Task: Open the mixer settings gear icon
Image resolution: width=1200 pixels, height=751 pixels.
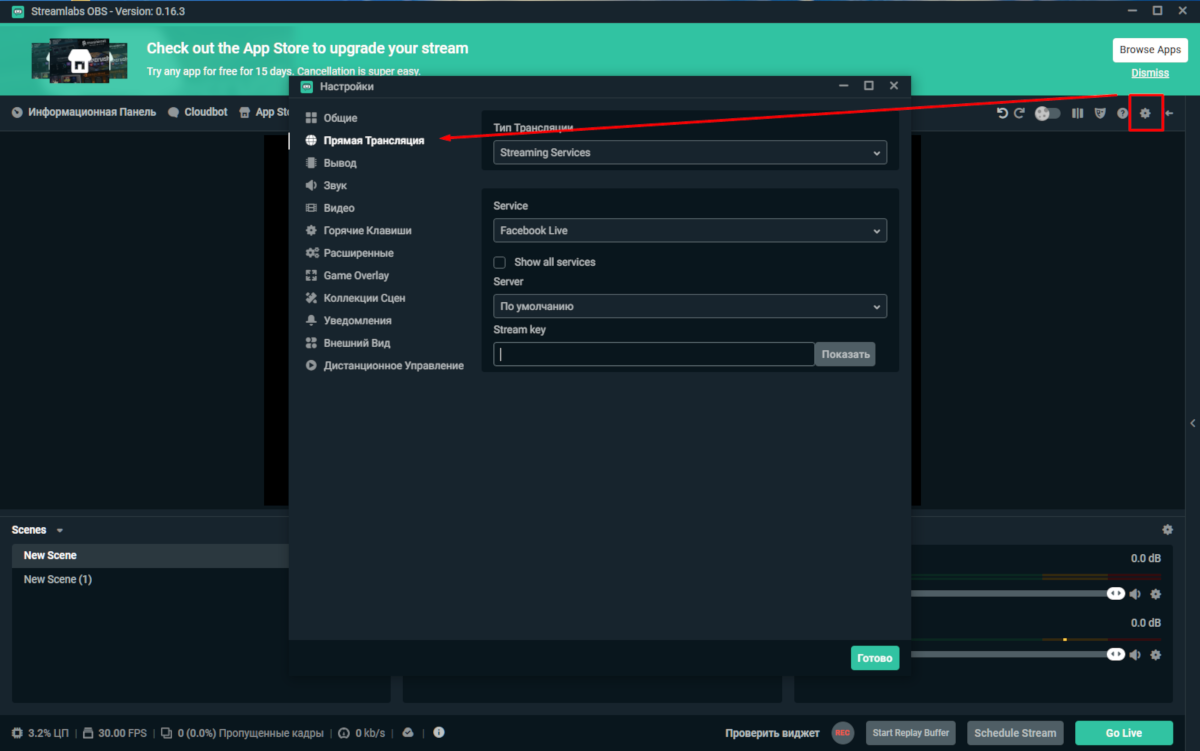Action: click(x=1167, y=530)
